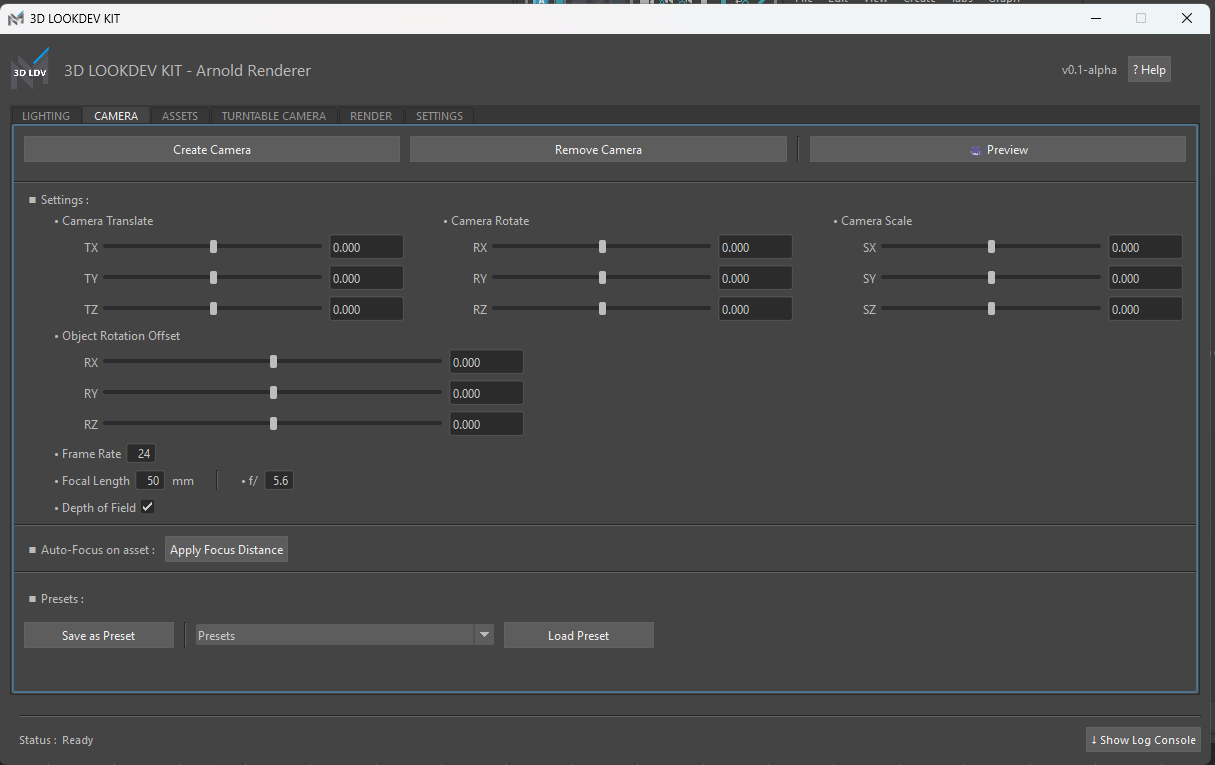Click the Camera Translate TX value field
The image size is (1215, 765).
366,247
